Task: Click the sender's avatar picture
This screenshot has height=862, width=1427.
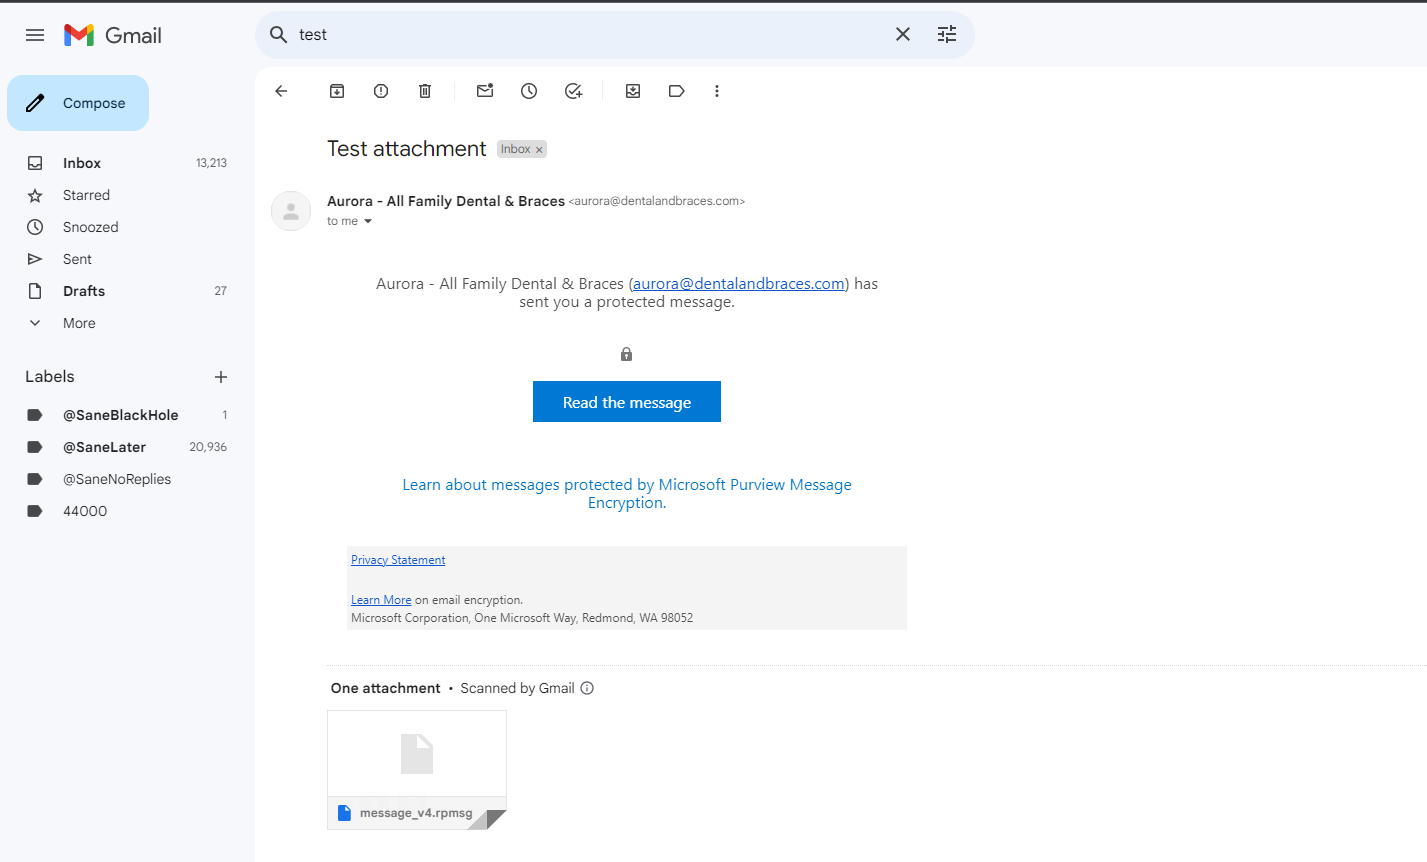Action: [x=291, y=211]
